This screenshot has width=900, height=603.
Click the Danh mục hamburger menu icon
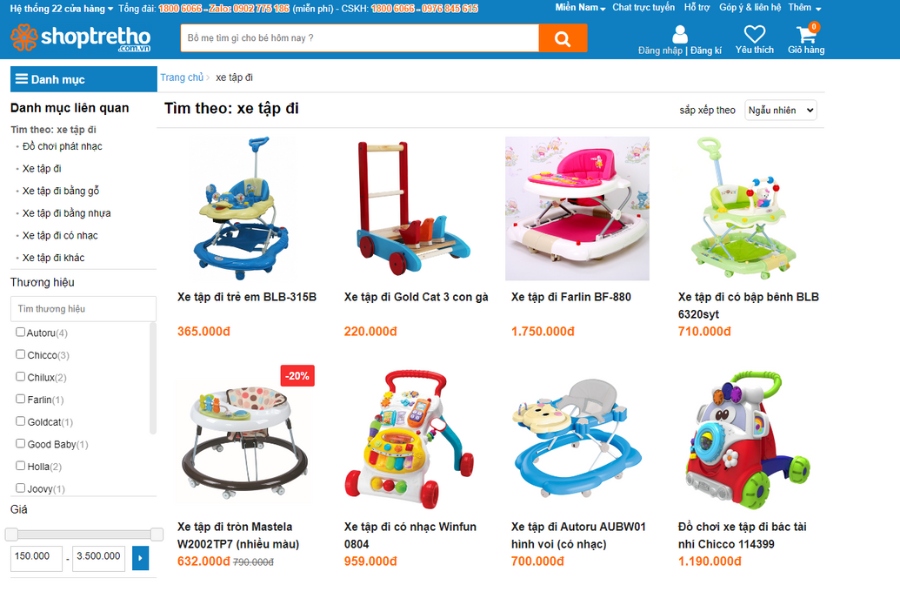21,79
